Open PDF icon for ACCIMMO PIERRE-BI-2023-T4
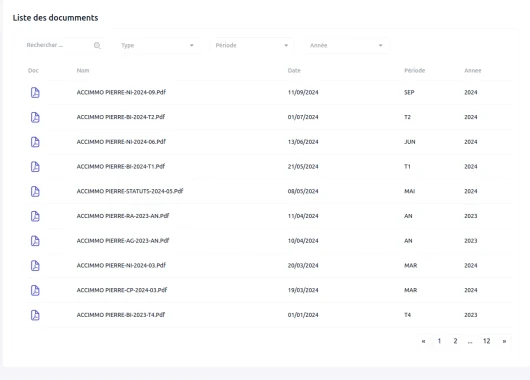This screenshot has width=530, height=380. coord(35,315)
